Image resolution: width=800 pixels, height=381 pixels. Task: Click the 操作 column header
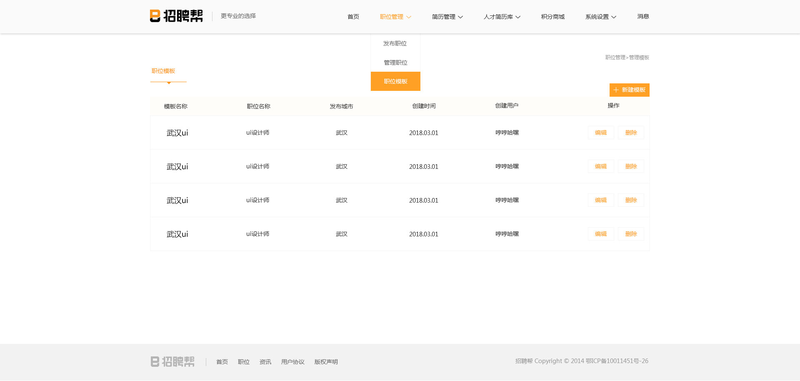point(613,106)
